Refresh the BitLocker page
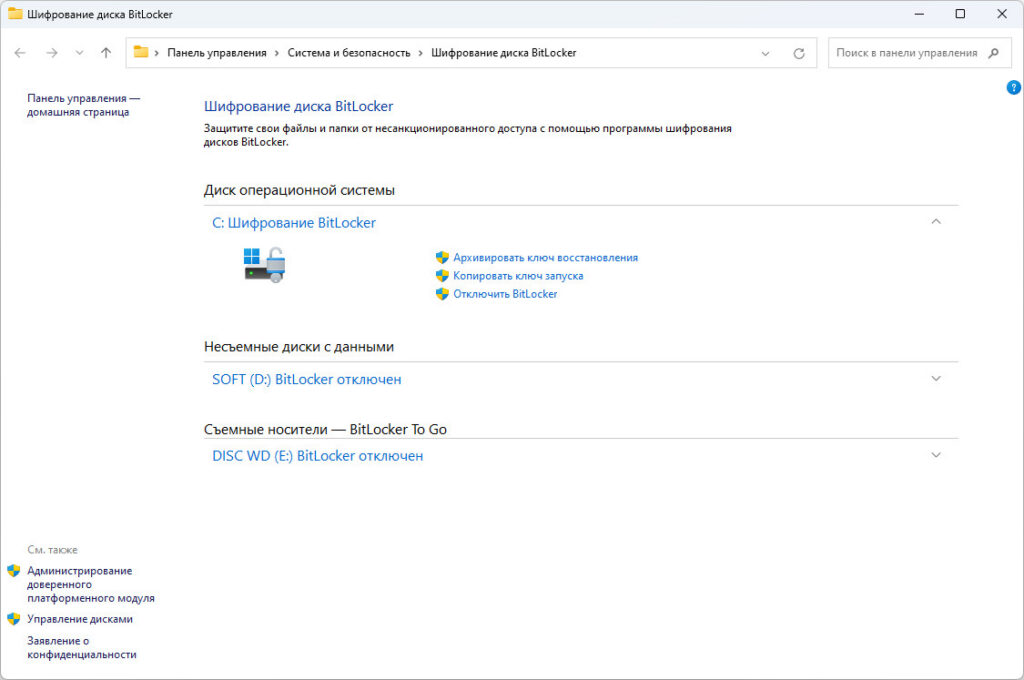This screenshot has width=1024, height=680. tap(799, 54)
